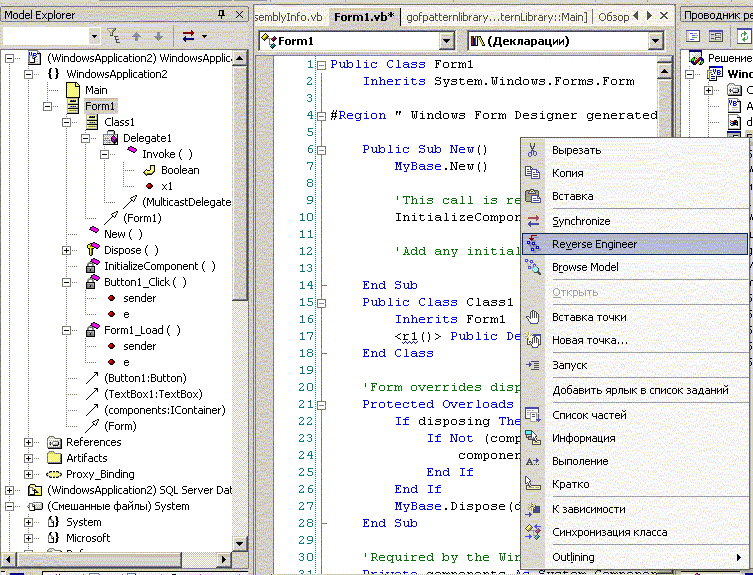
Task: Click the Browse Model magnifier icon
Action: [x=532, y=267]
